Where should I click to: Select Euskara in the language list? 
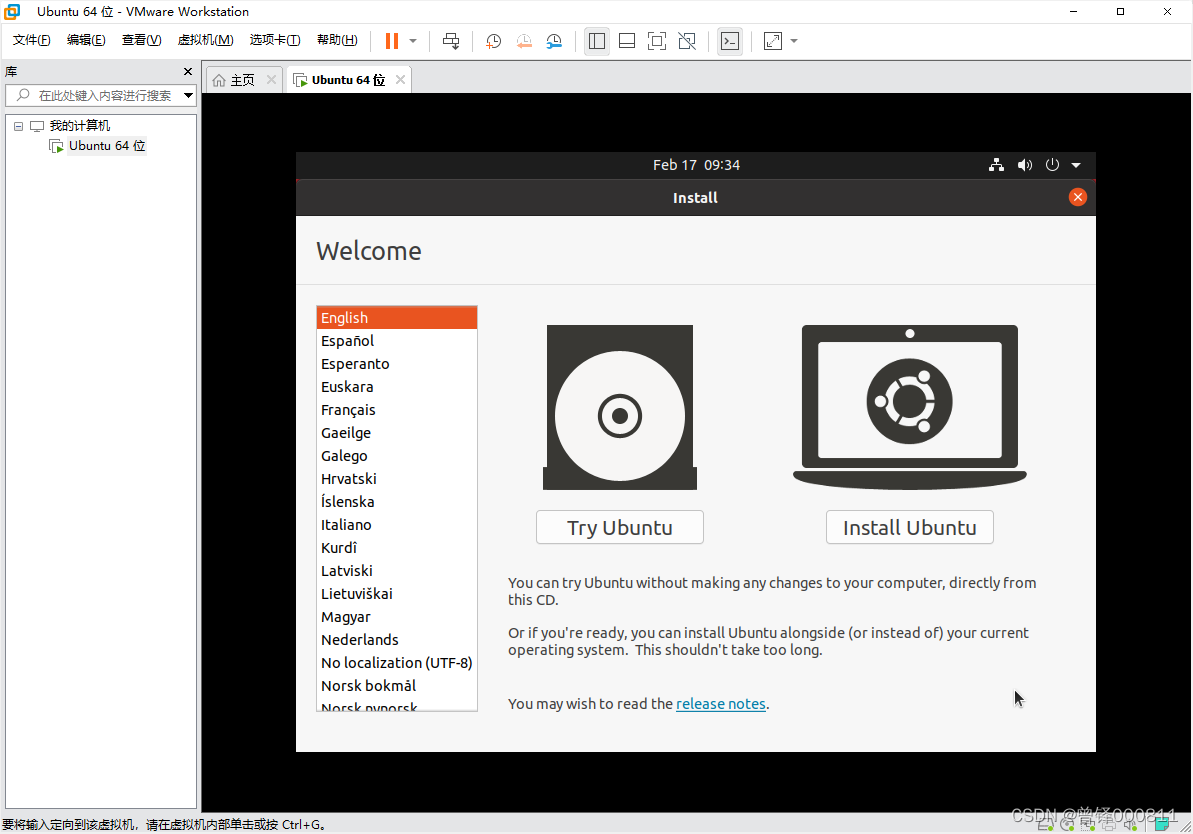coord(396,387)
